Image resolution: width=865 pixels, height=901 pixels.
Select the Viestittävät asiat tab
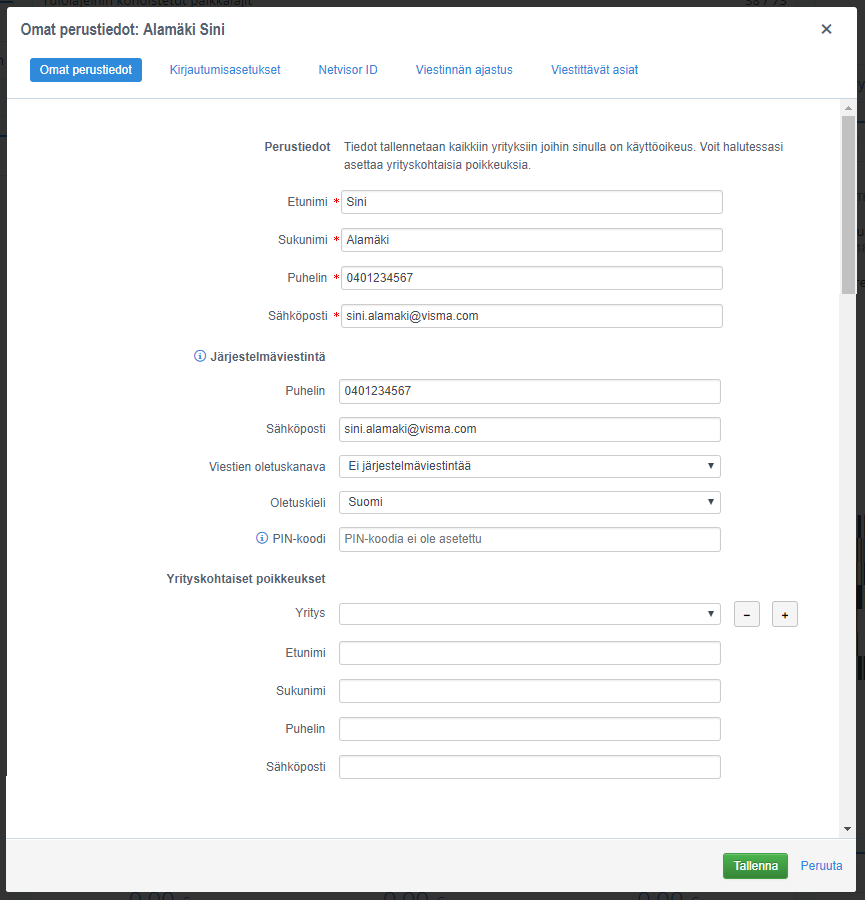[594, 70]
